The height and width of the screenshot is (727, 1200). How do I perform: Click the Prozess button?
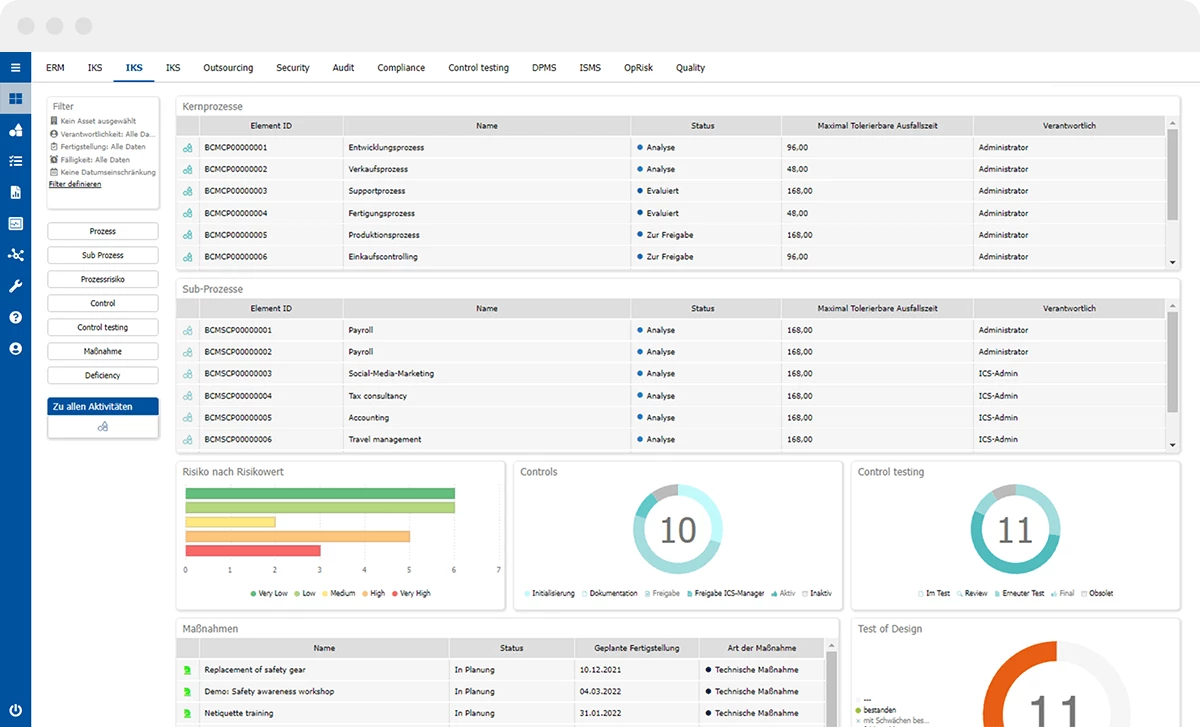pyautogui.click(x=103, y=231)
